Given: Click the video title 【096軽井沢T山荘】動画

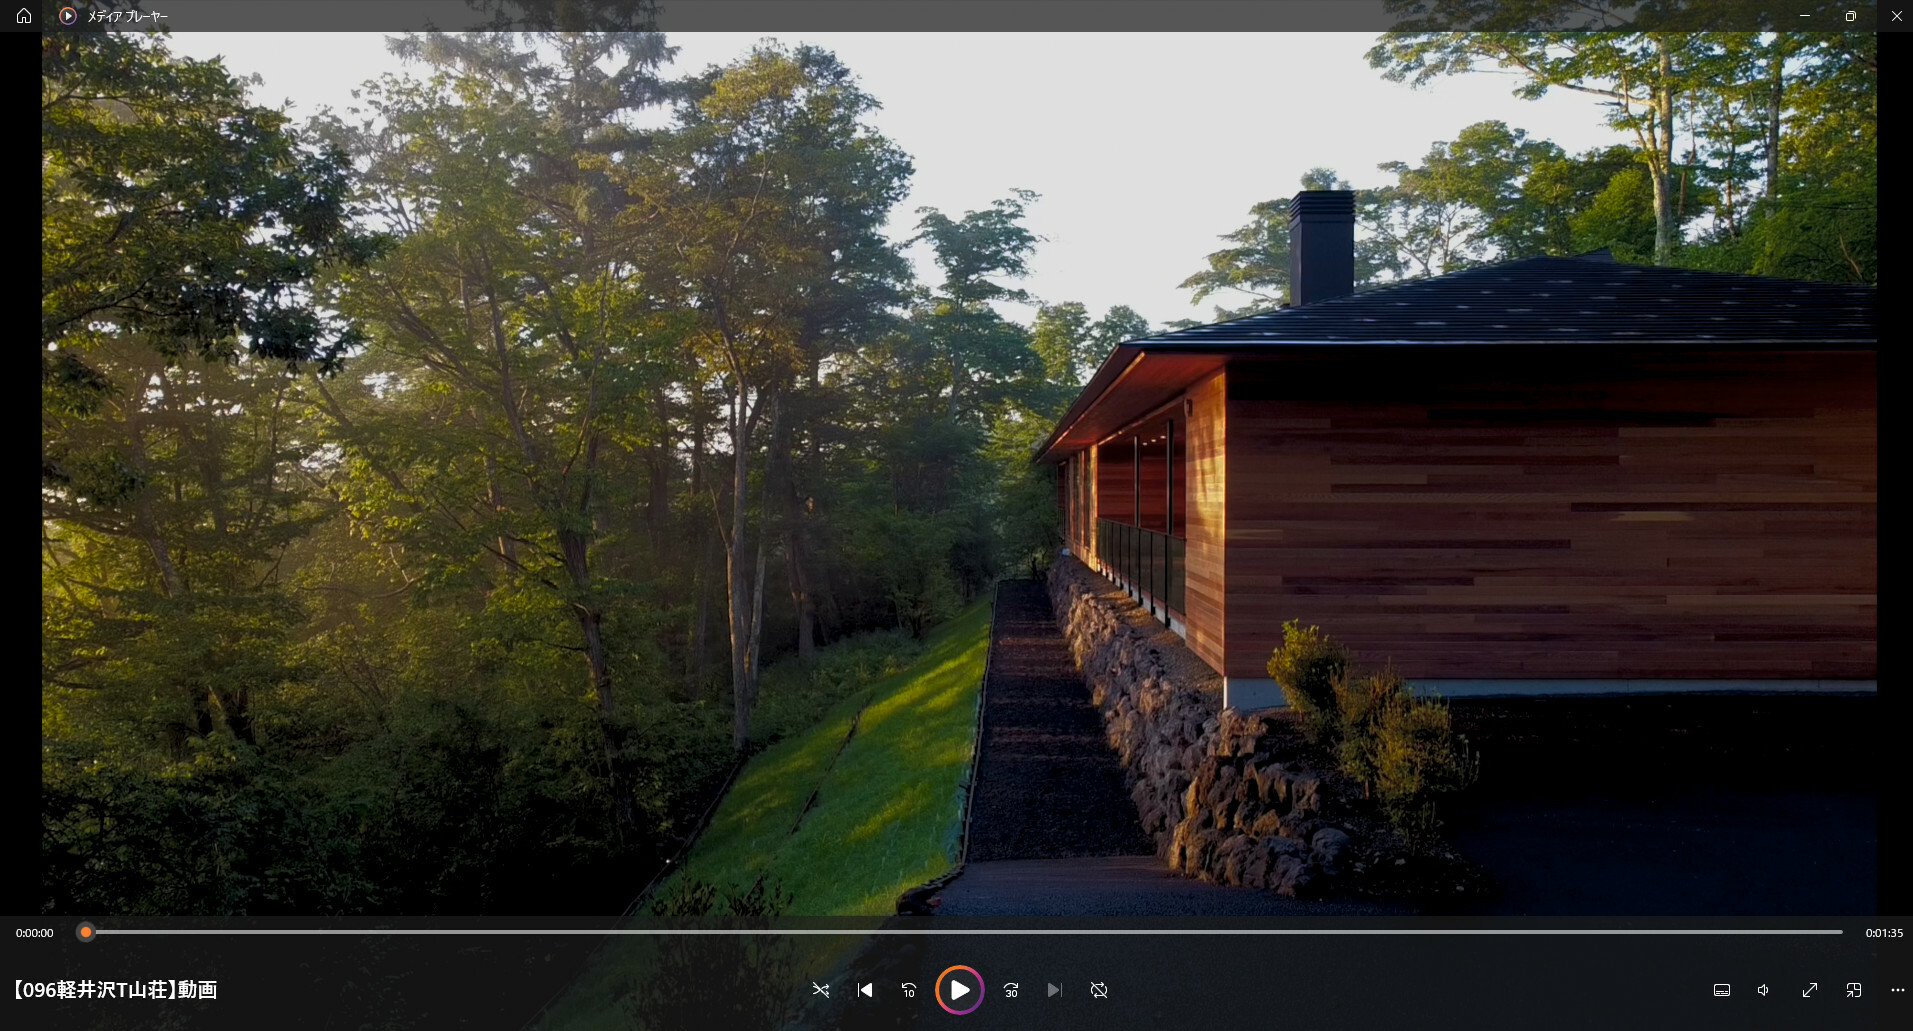Looking at the screenshot, I should (115, 990).
